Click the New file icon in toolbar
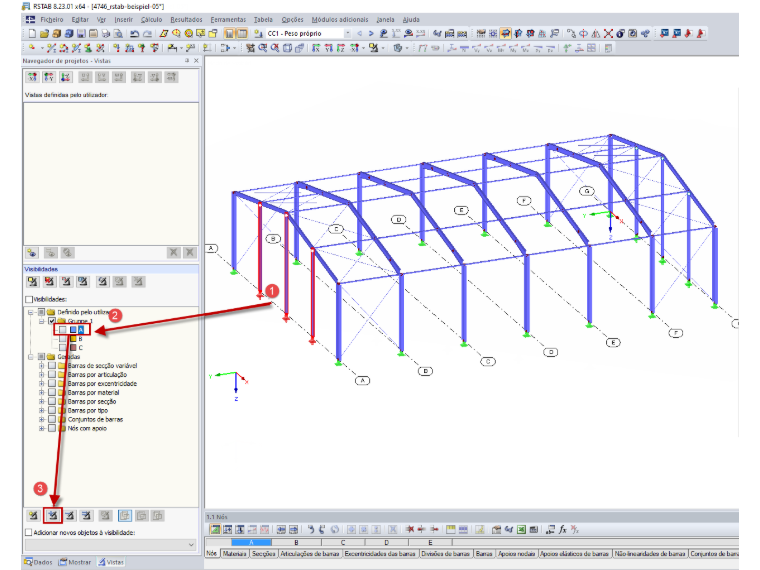Screen dimensions: 760x570 (x=32, y=33)
